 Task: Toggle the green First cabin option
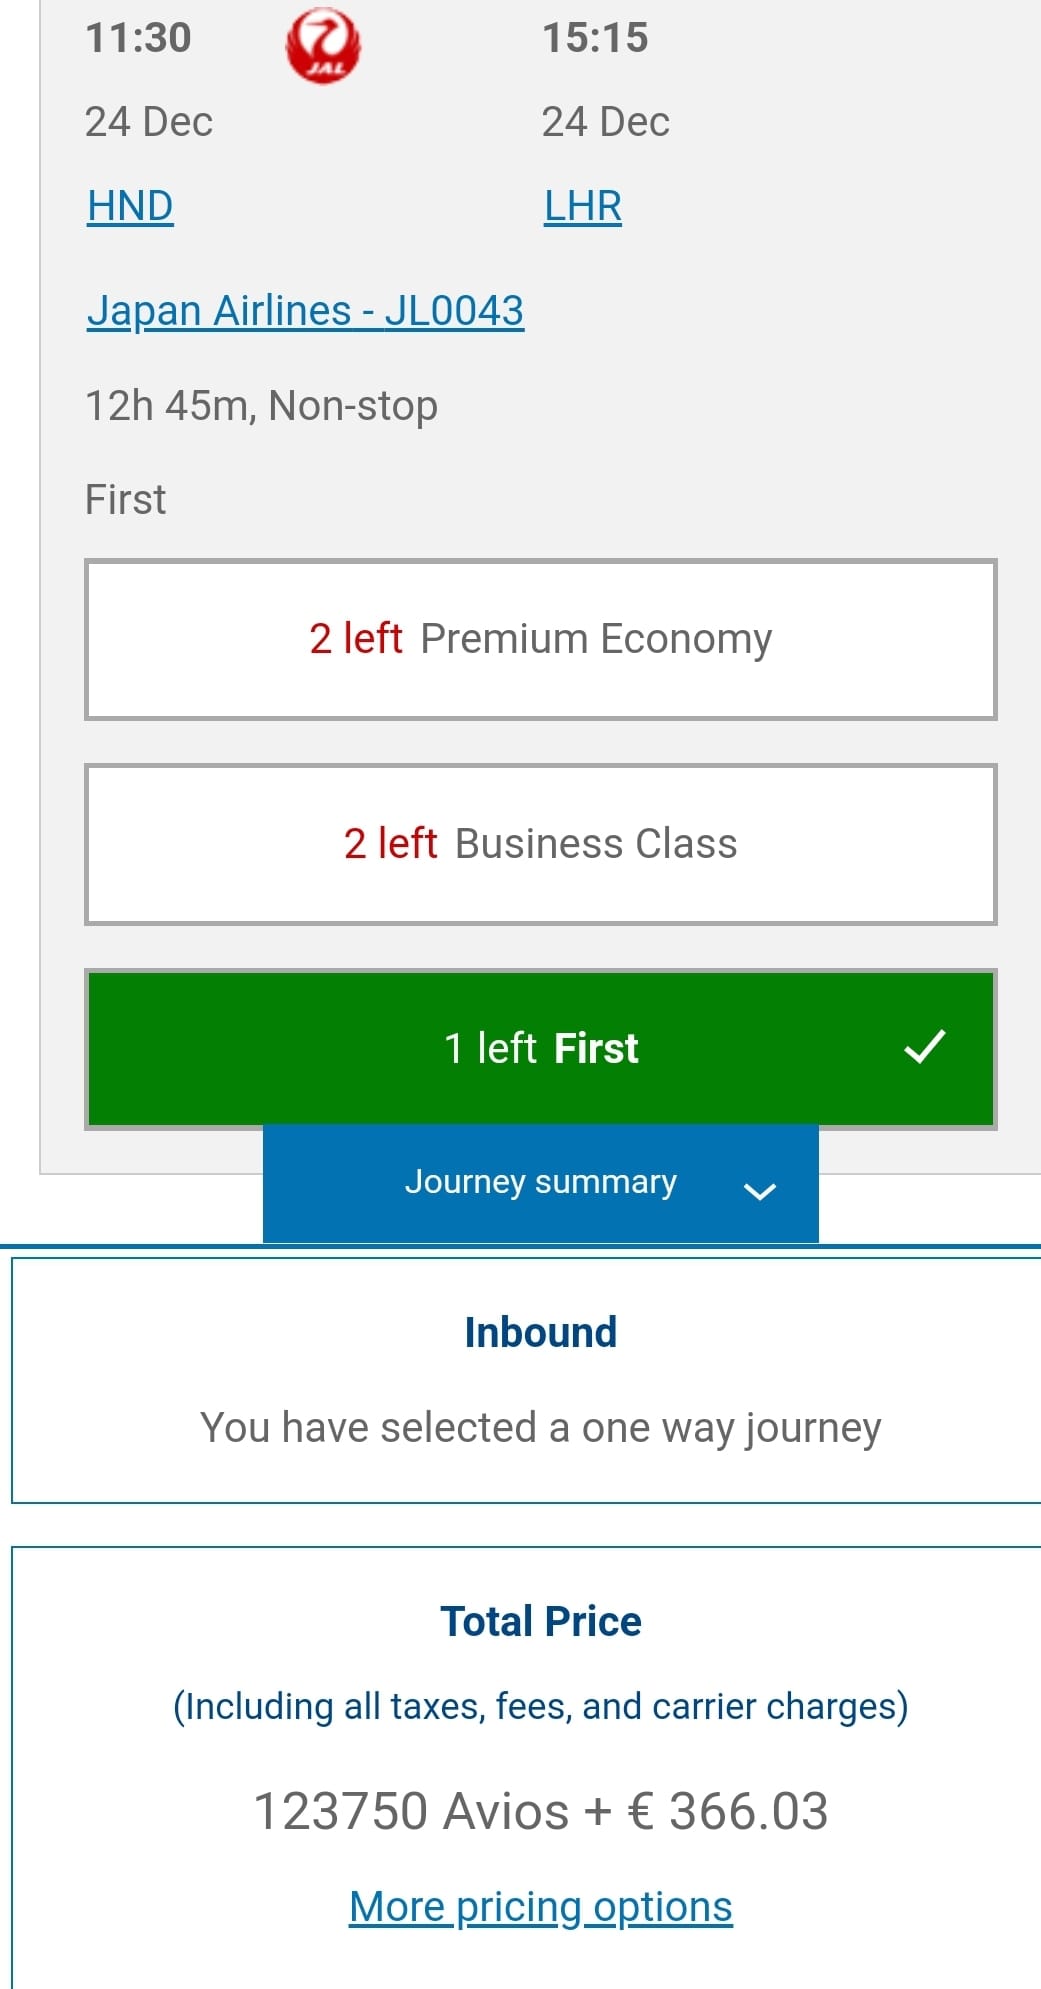540,1048
